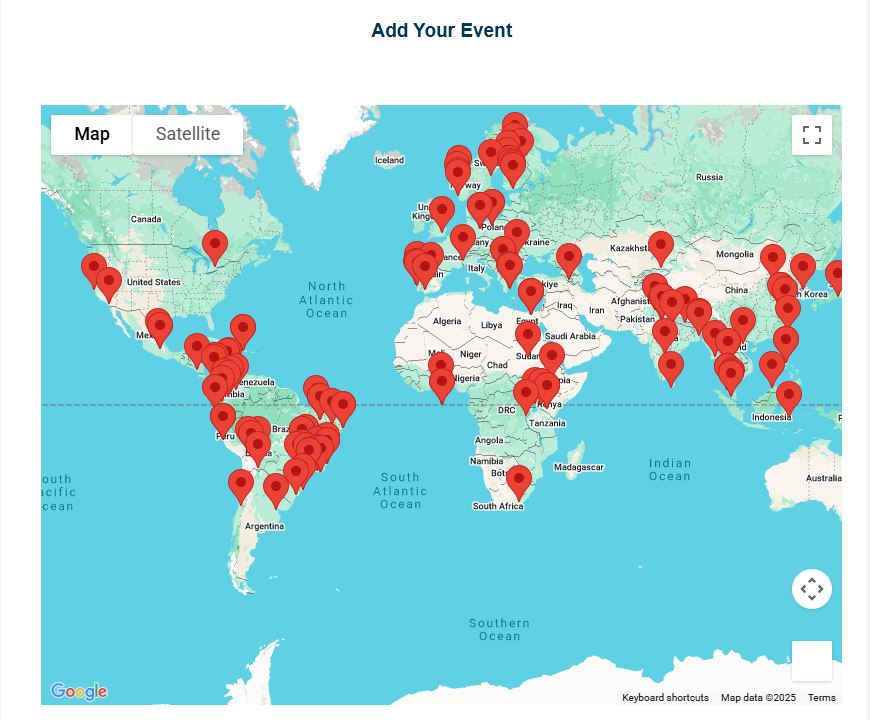
Task: Click the Australia label
Action: click(x=823, y=478)
